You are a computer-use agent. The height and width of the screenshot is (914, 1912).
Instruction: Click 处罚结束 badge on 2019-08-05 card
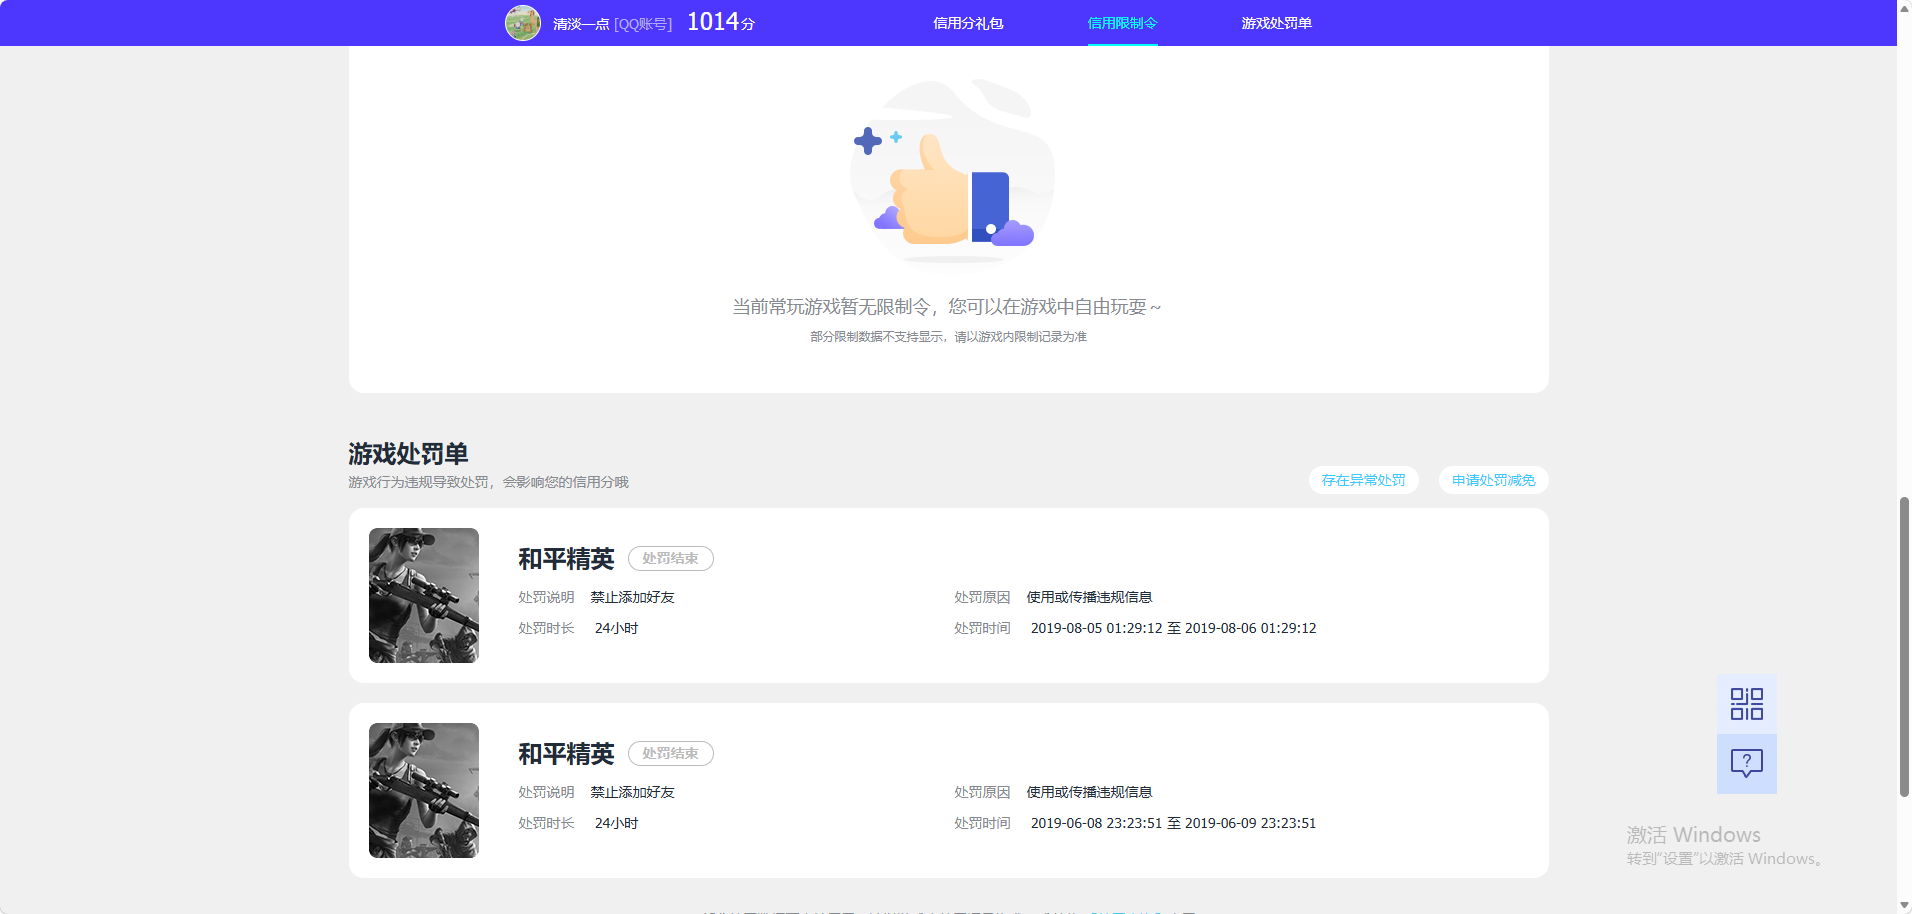pos(670,558)
